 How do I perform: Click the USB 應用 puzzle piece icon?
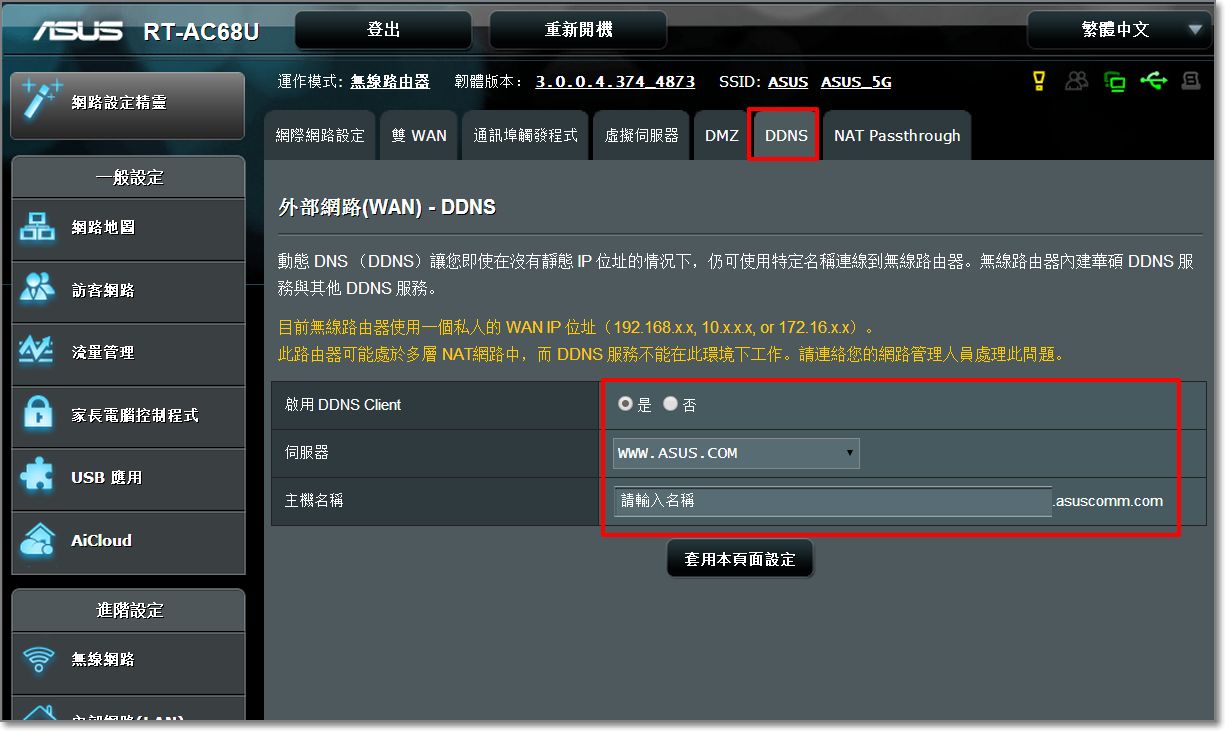coord(38,477)
